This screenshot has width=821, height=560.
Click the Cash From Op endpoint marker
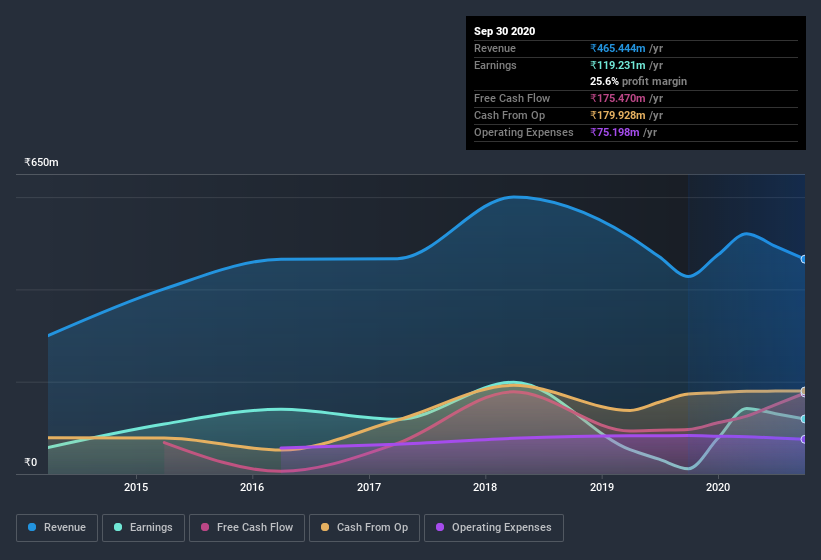click(x=804, y=391)
